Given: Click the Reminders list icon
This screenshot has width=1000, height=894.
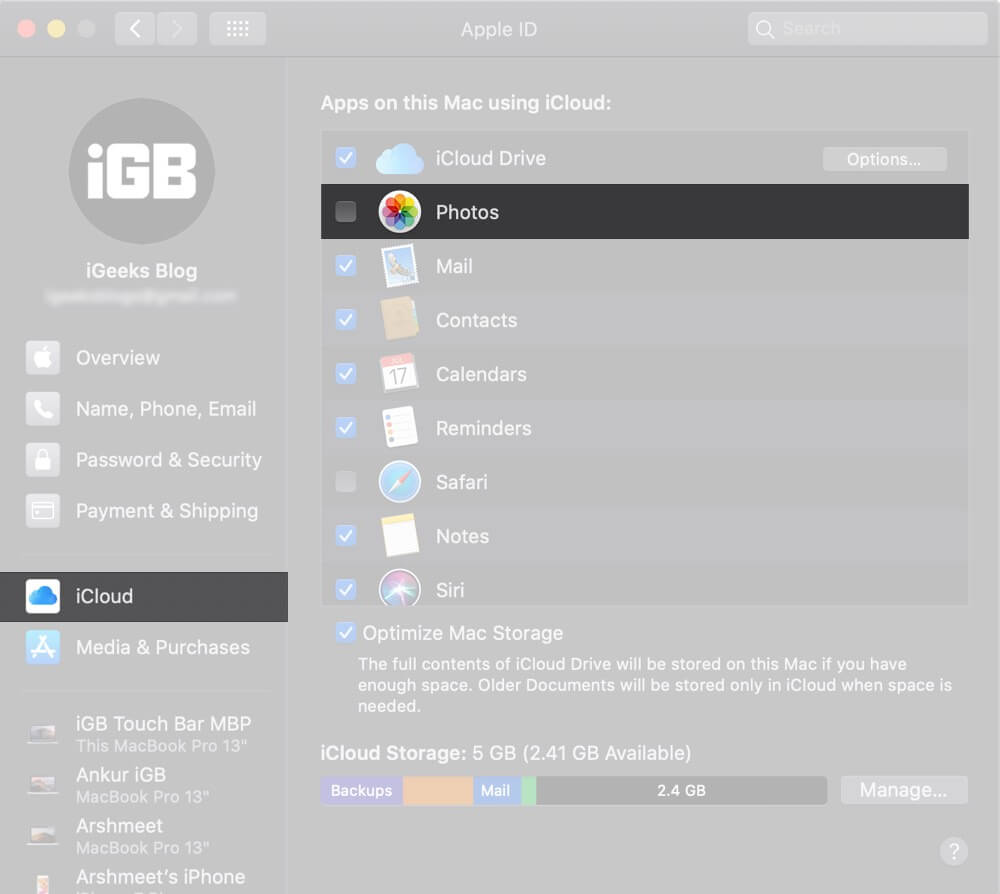Looking at the screenshot, I should point(400,427).
